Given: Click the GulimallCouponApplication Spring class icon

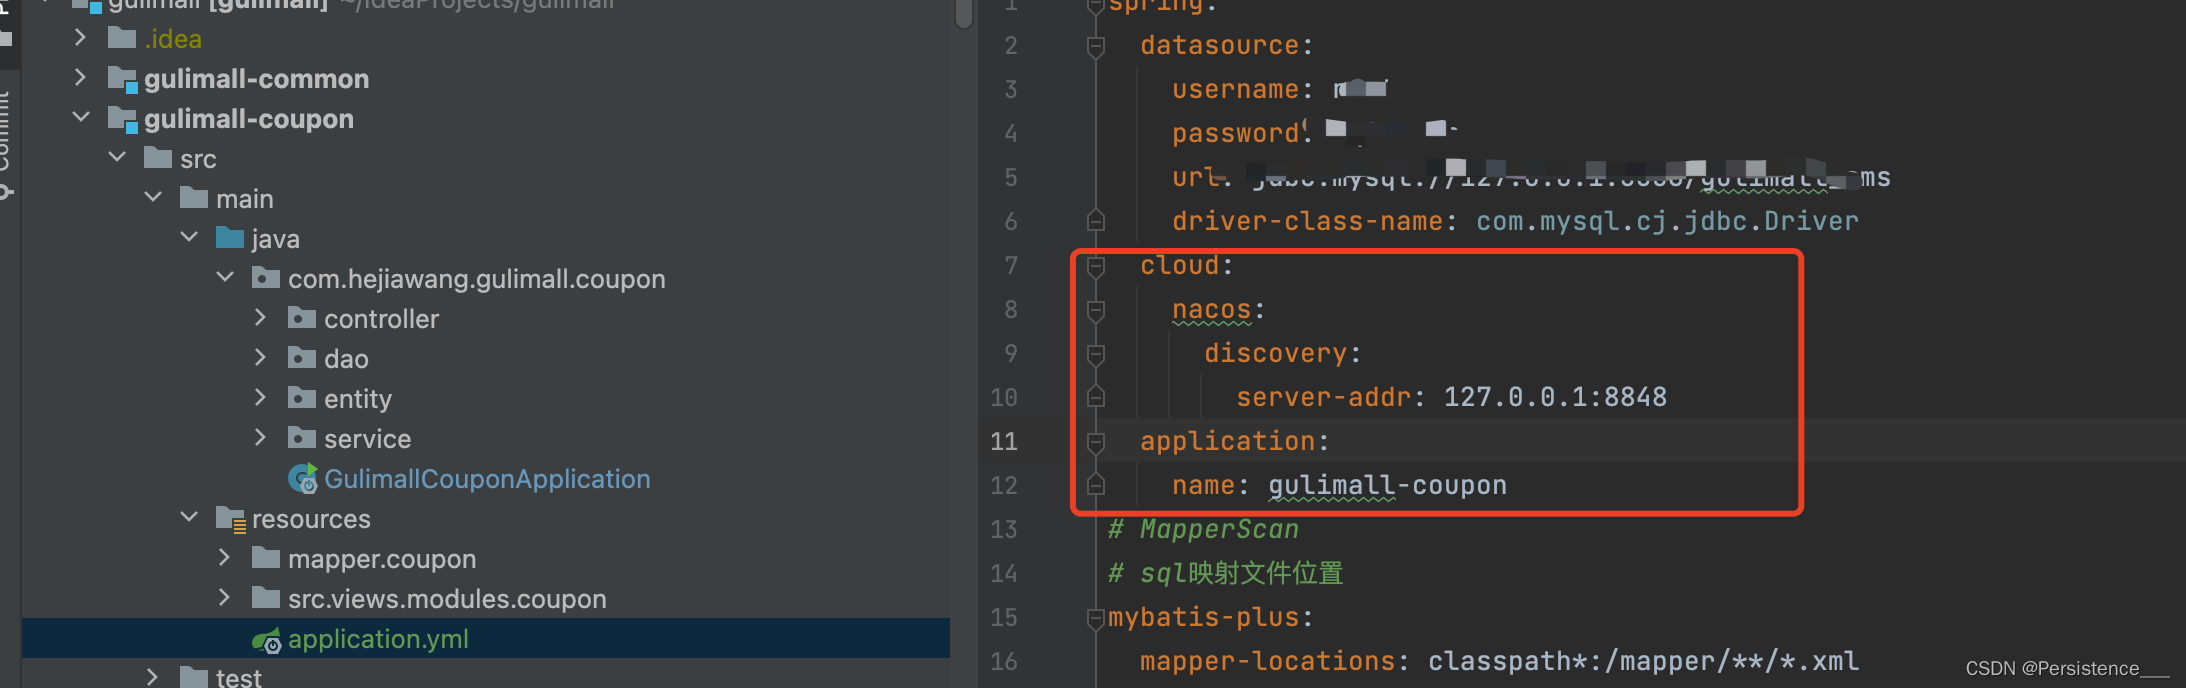Looking at the screenshot, I should (303, 478).
